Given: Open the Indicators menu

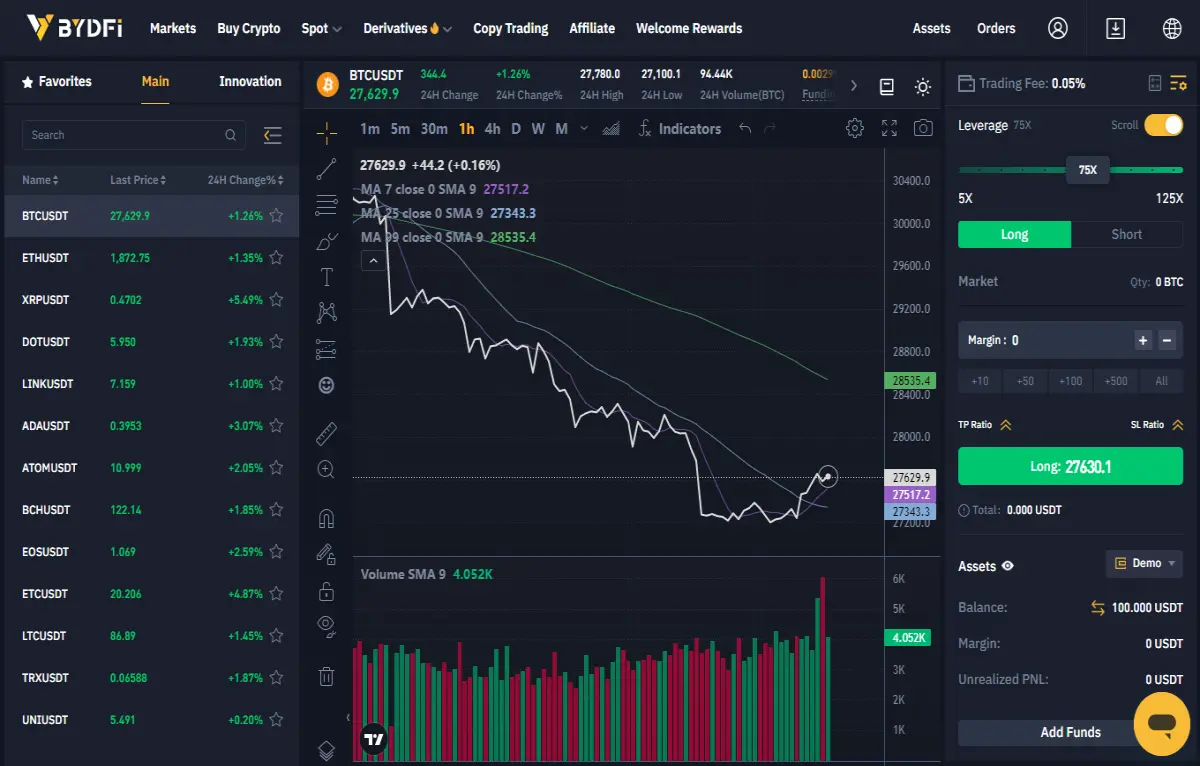Looking at the screenshot, I should click(679, 128).
